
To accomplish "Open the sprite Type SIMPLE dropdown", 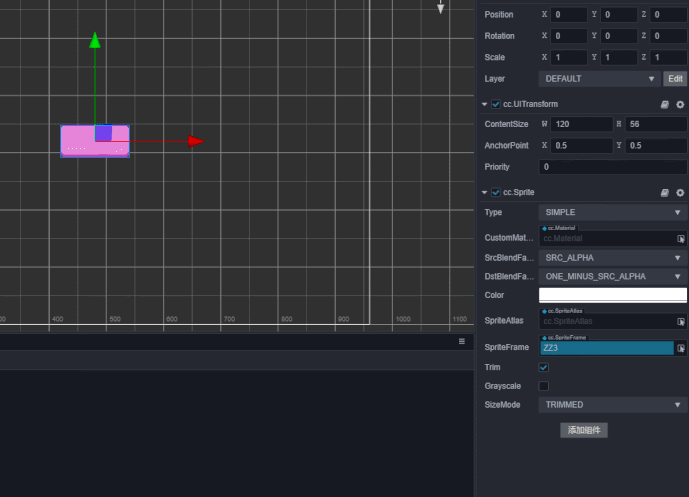I will 613,213.
